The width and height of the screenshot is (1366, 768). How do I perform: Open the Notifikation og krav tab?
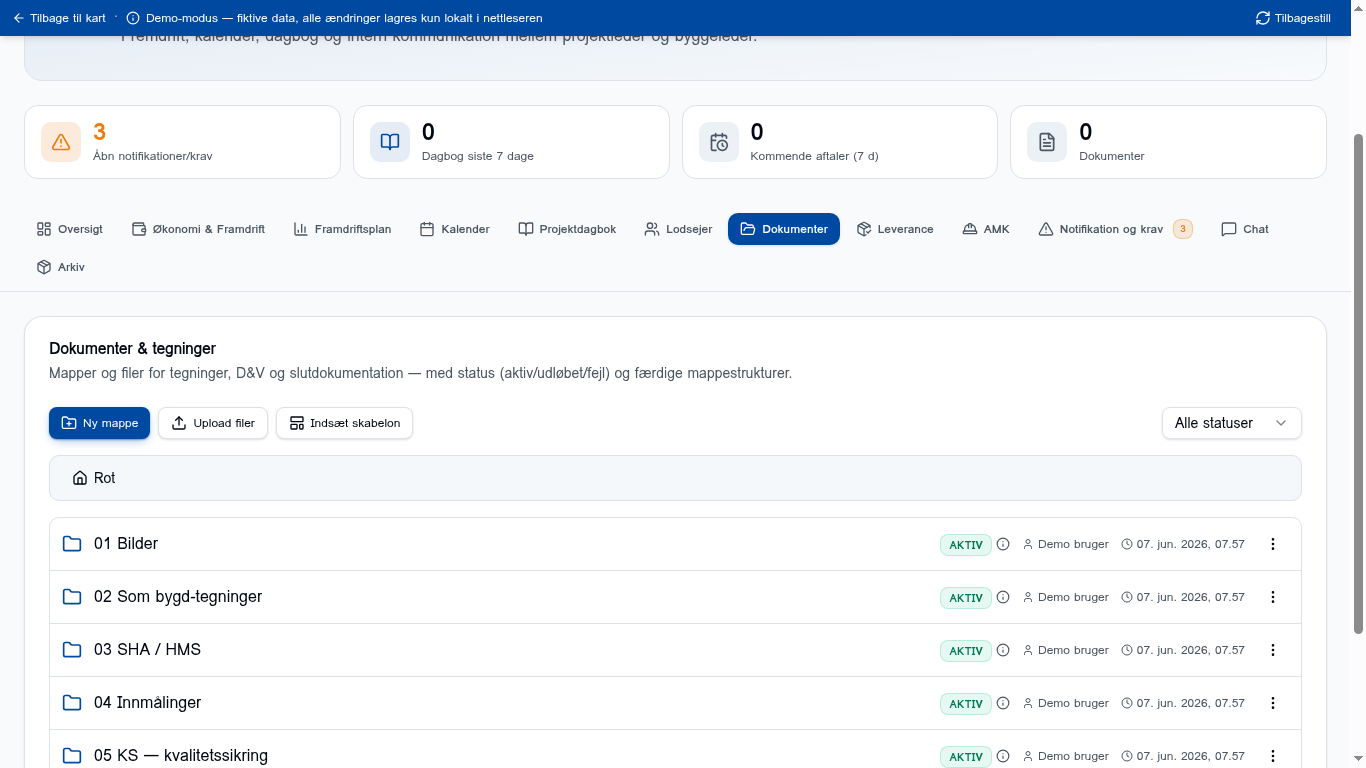(1115, 229)
